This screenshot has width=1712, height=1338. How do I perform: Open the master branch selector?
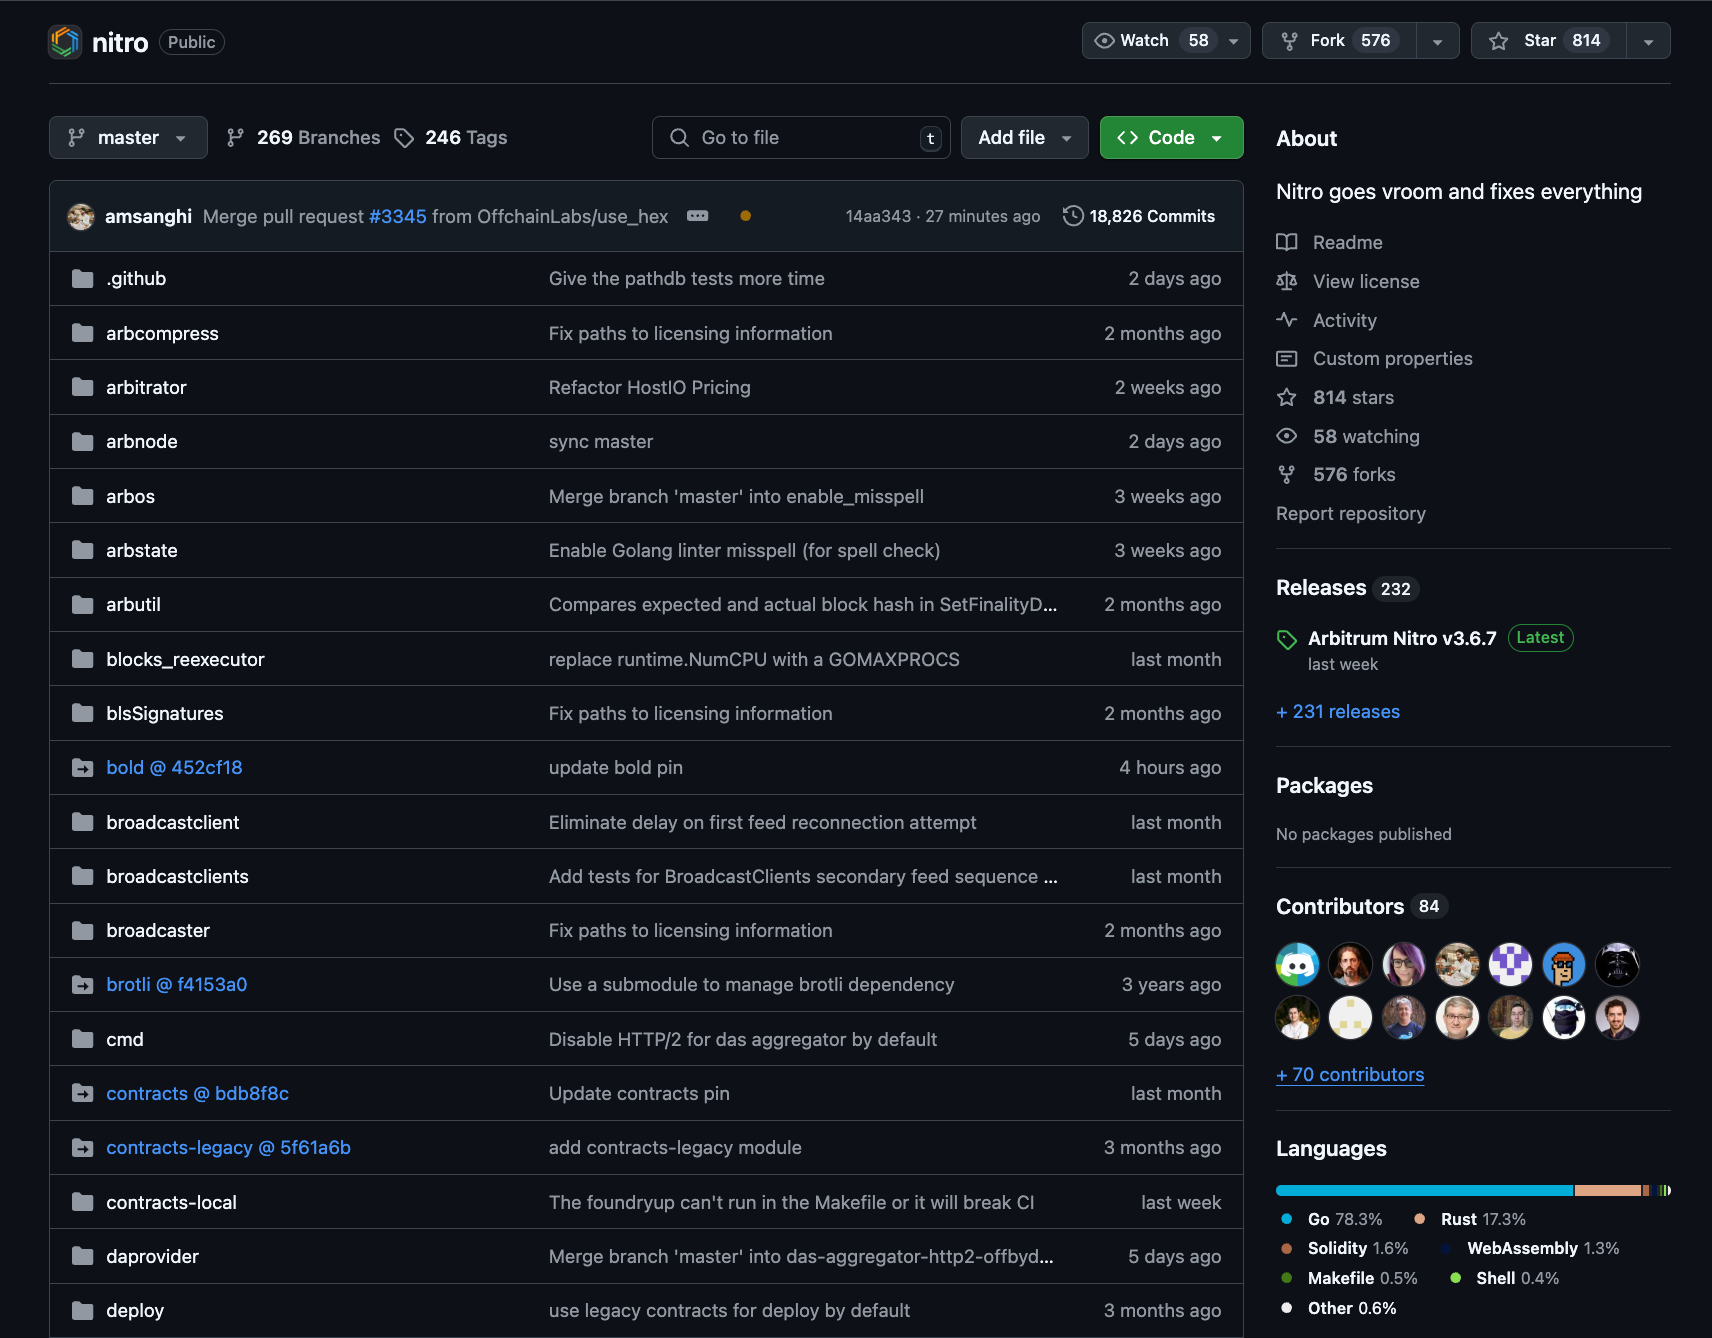tap(128, 138)
